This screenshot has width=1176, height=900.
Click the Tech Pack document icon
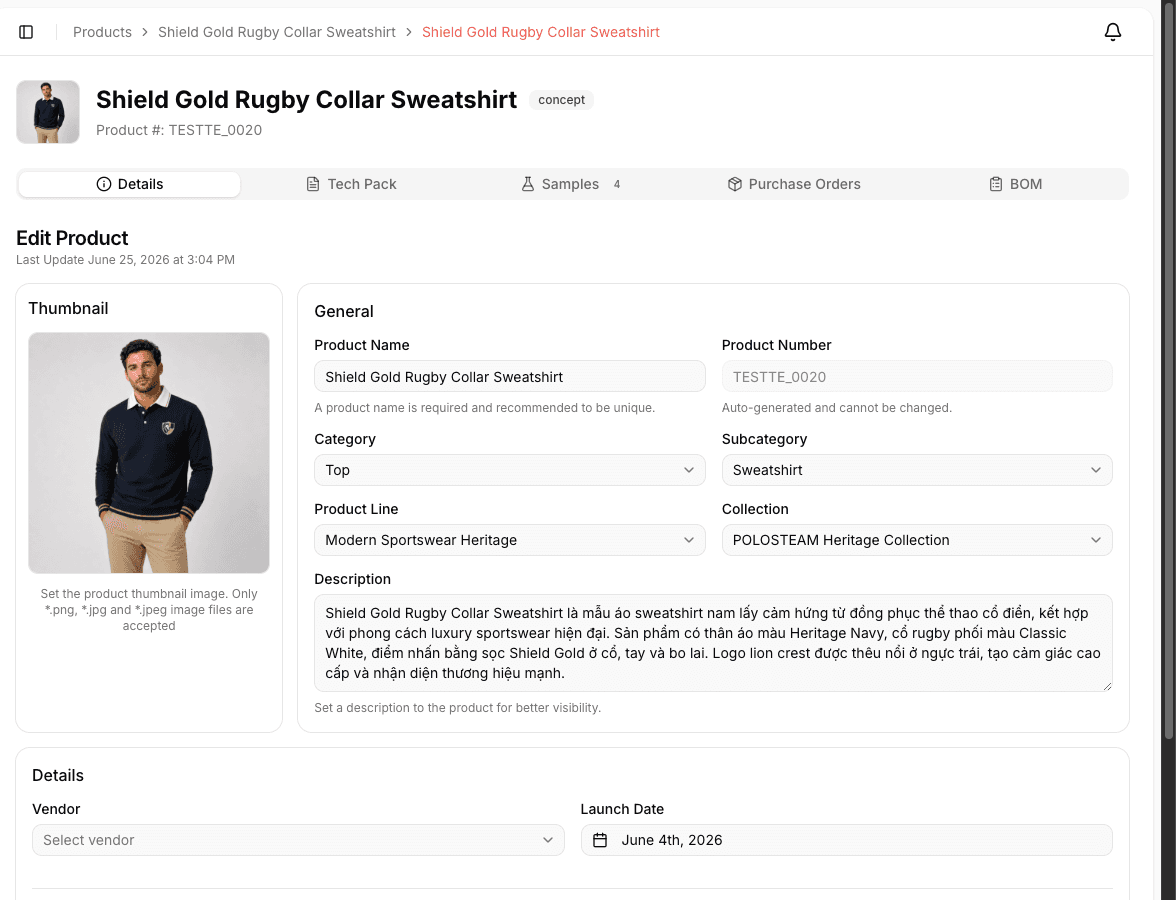[314, 184]
